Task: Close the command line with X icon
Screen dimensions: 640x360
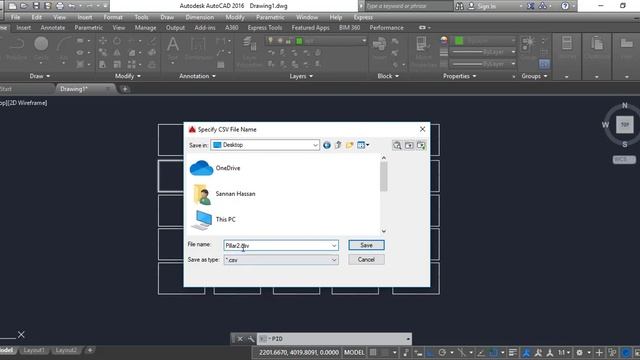Action: [240, 339]
